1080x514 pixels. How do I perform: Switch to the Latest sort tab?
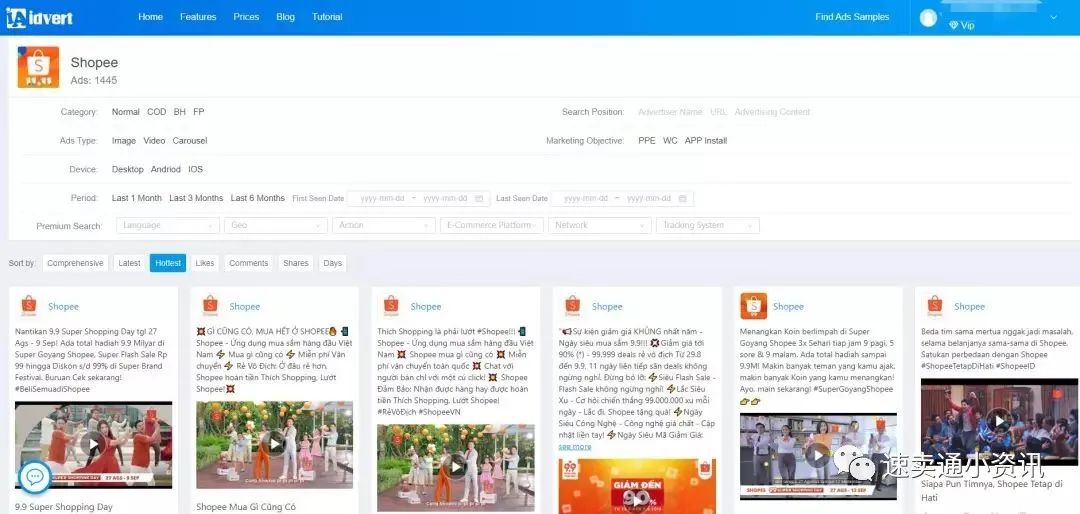pyautogui.click(x=129, y=263)
